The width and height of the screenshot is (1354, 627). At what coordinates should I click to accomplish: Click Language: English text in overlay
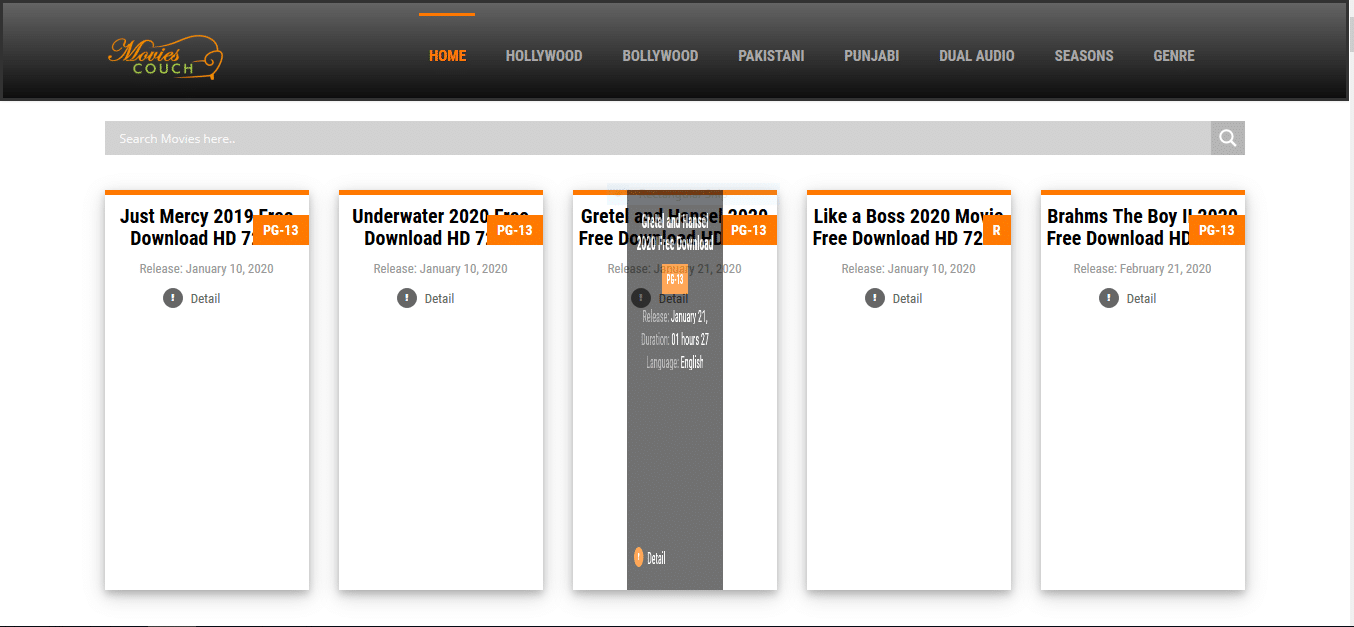tap(675, 363)
